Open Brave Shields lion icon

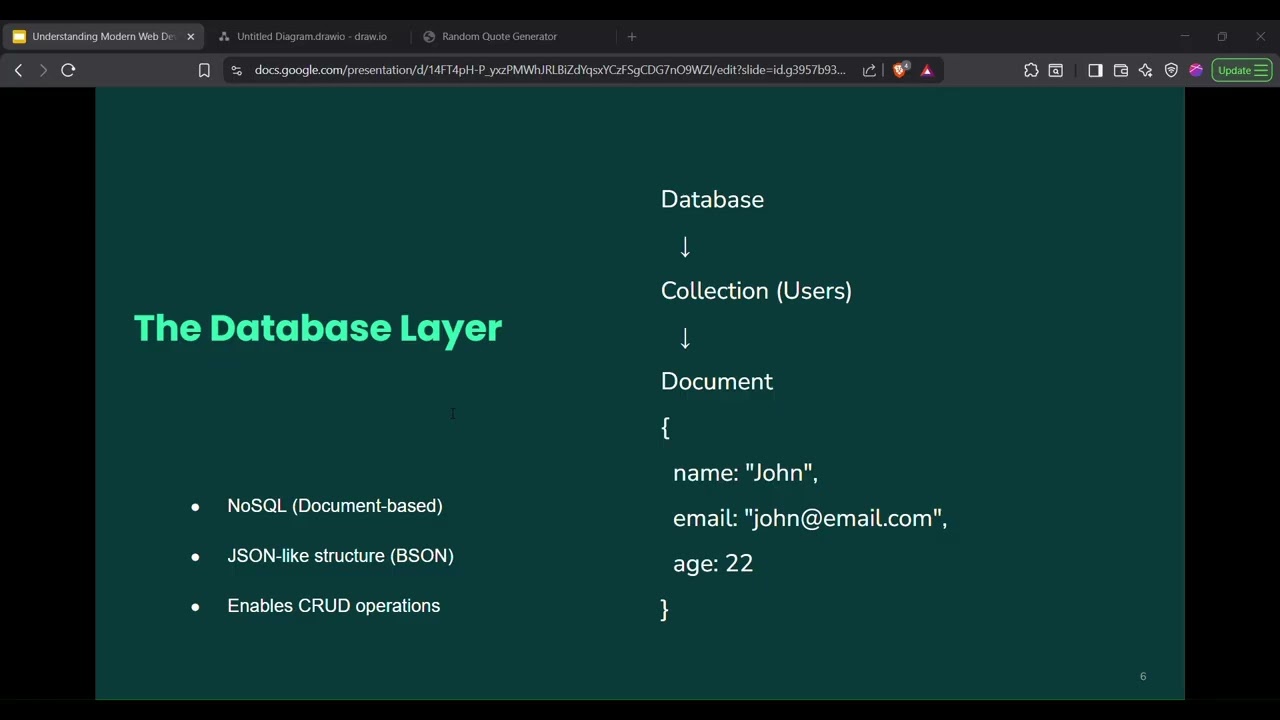900,70
